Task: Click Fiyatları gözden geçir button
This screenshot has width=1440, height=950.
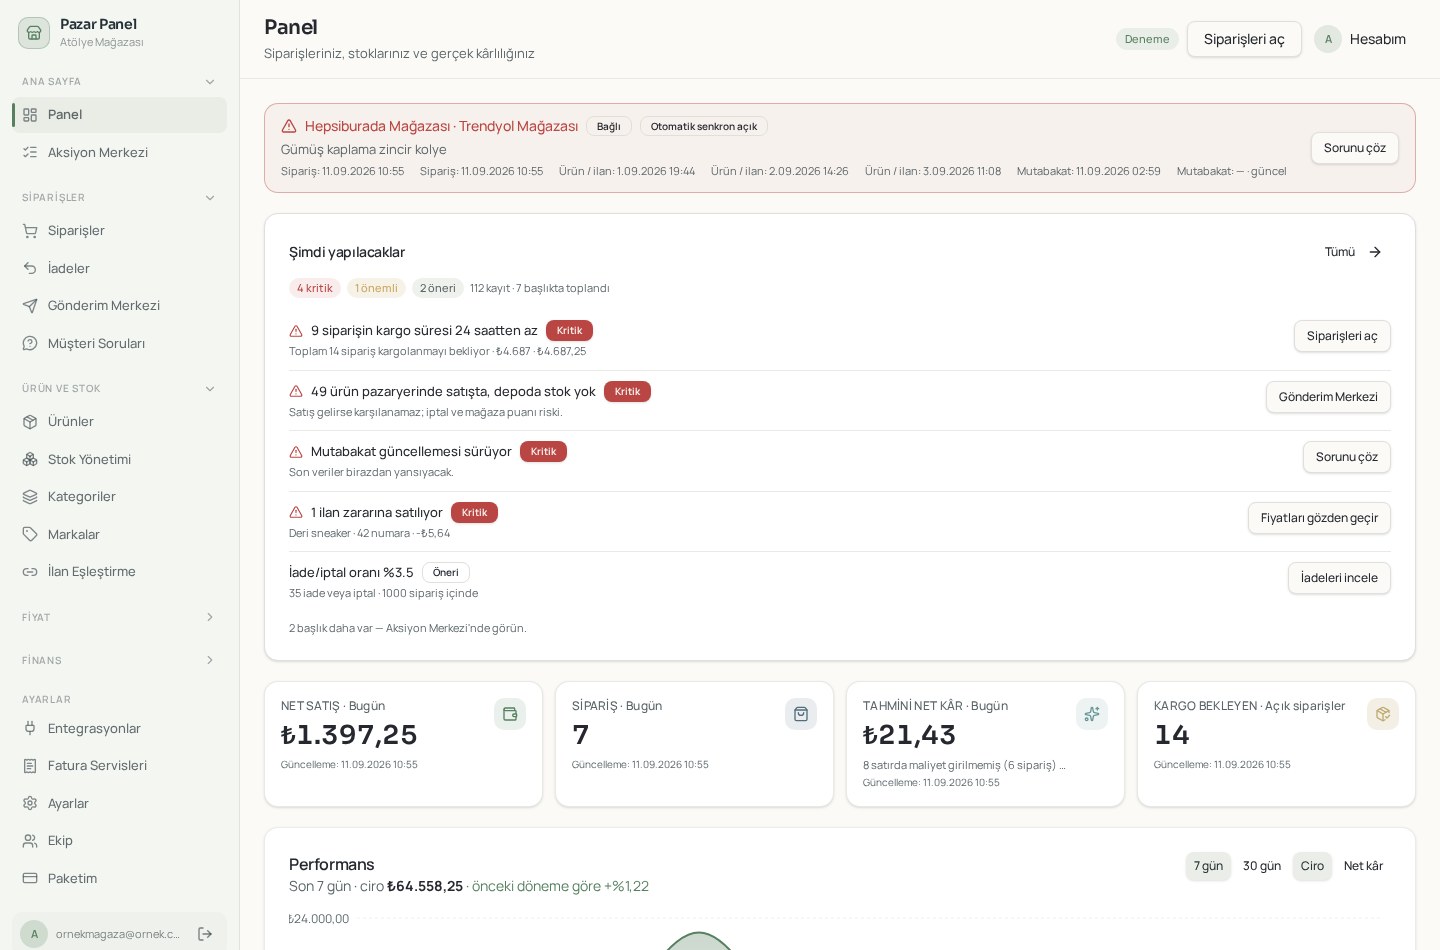Action: (x=1319, y=518)
